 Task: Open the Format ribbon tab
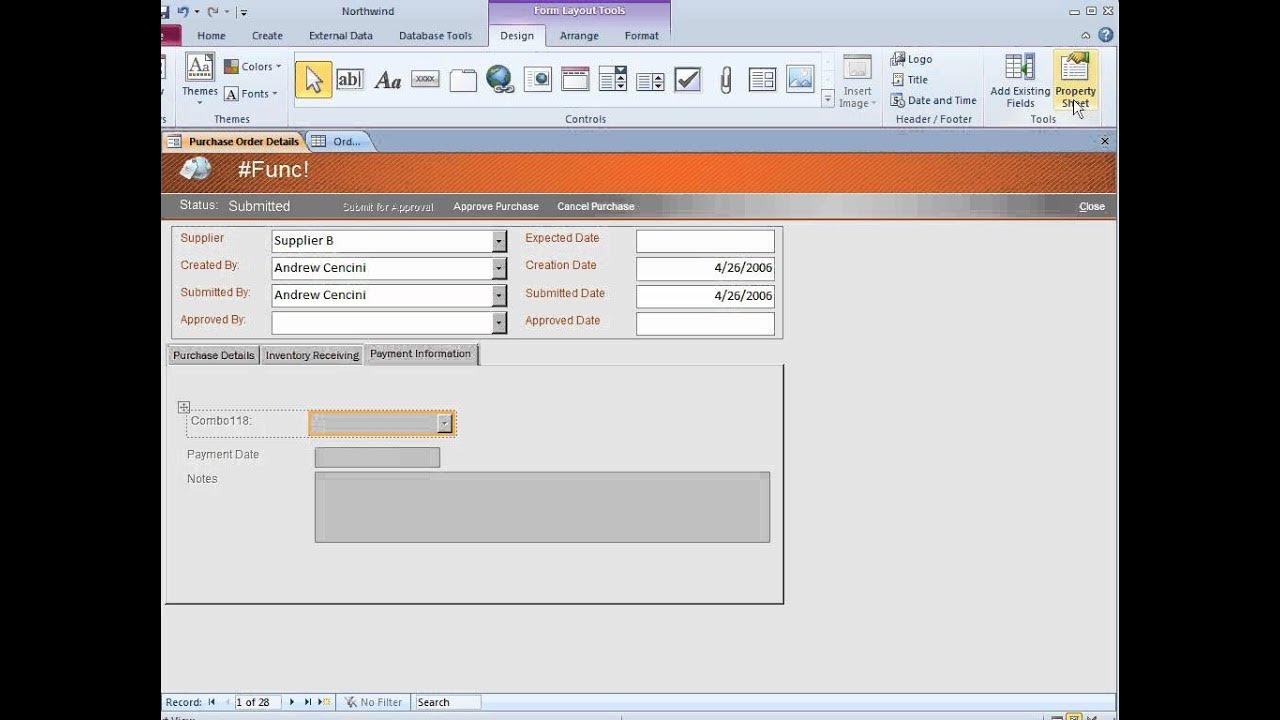(x=642, y=36)
